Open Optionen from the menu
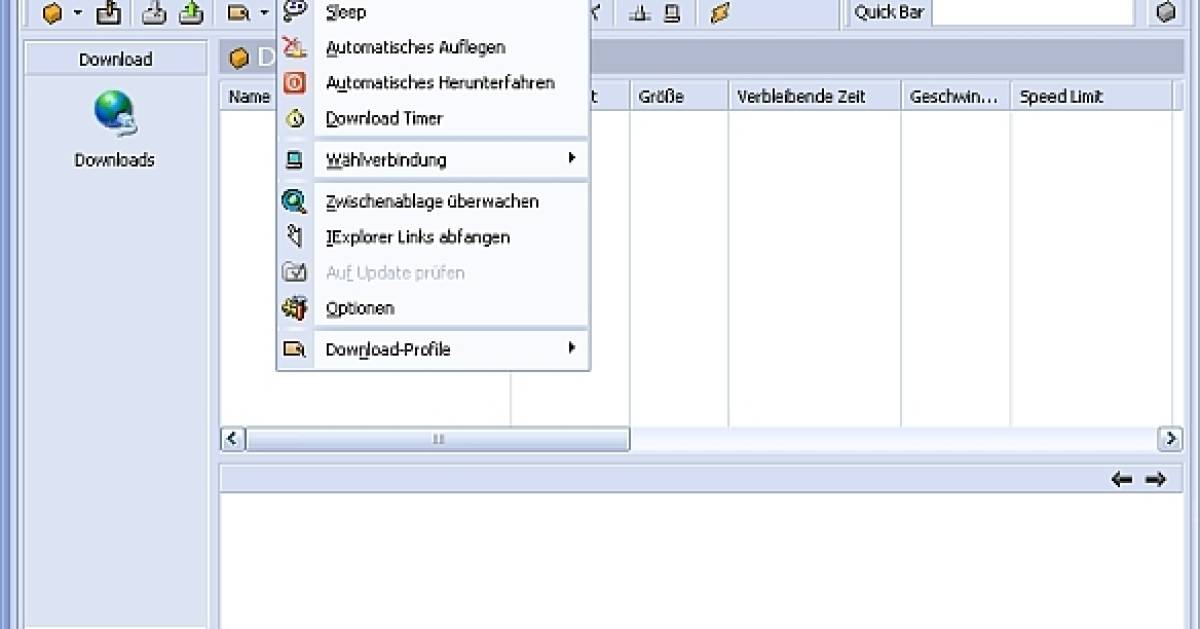 (360, 308)
